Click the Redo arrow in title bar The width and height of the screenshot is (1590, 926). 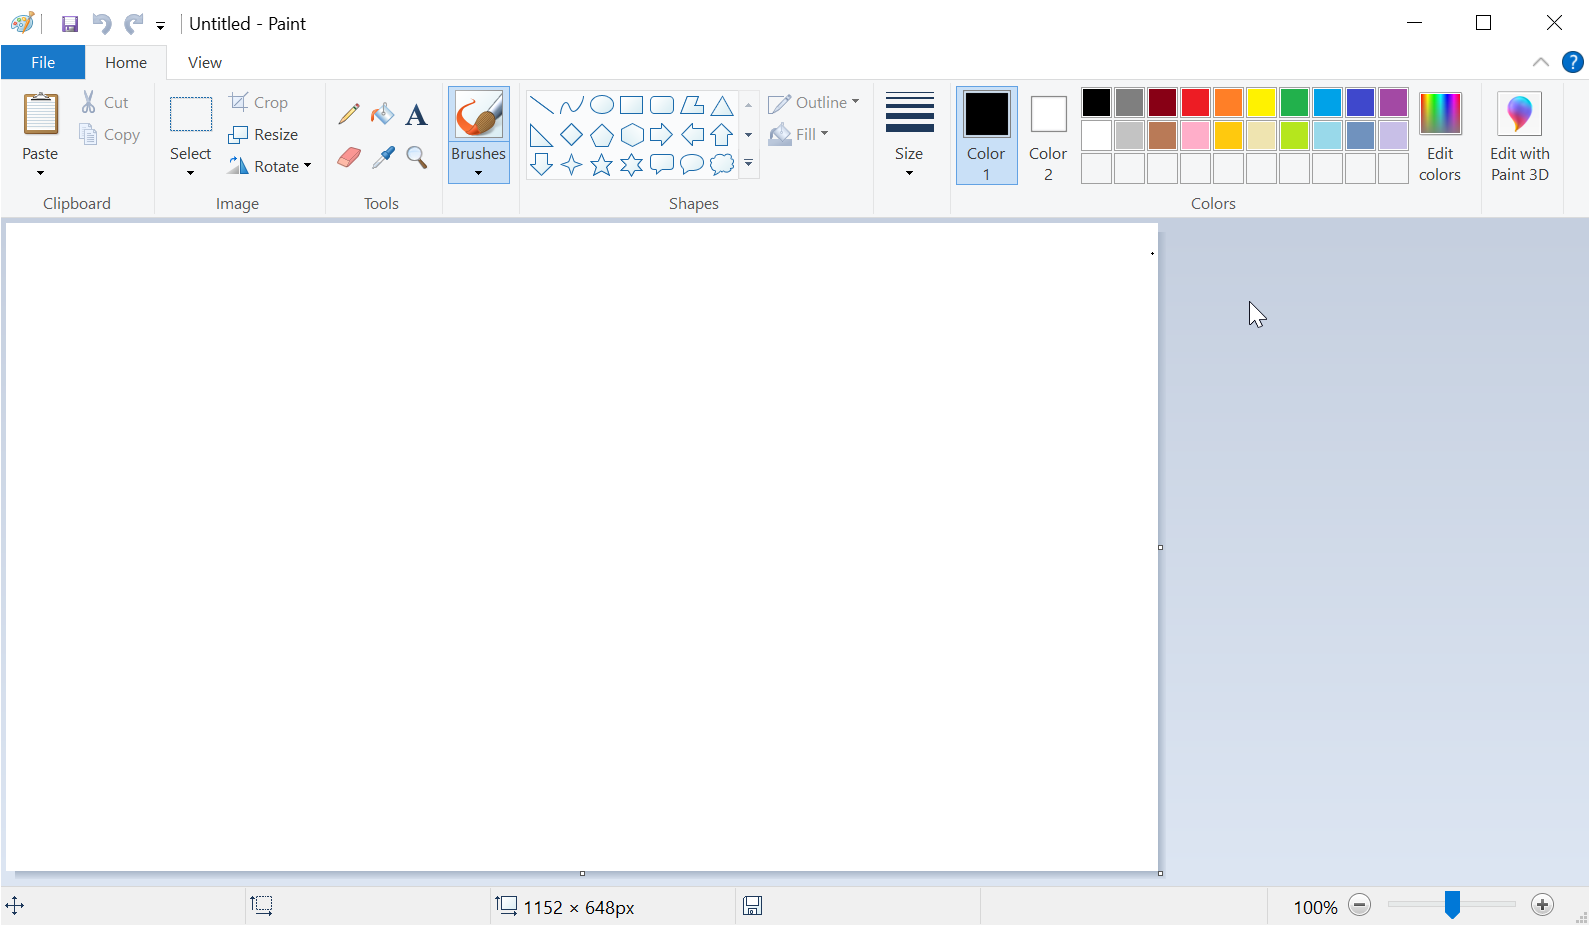click(x=133, y=24)
